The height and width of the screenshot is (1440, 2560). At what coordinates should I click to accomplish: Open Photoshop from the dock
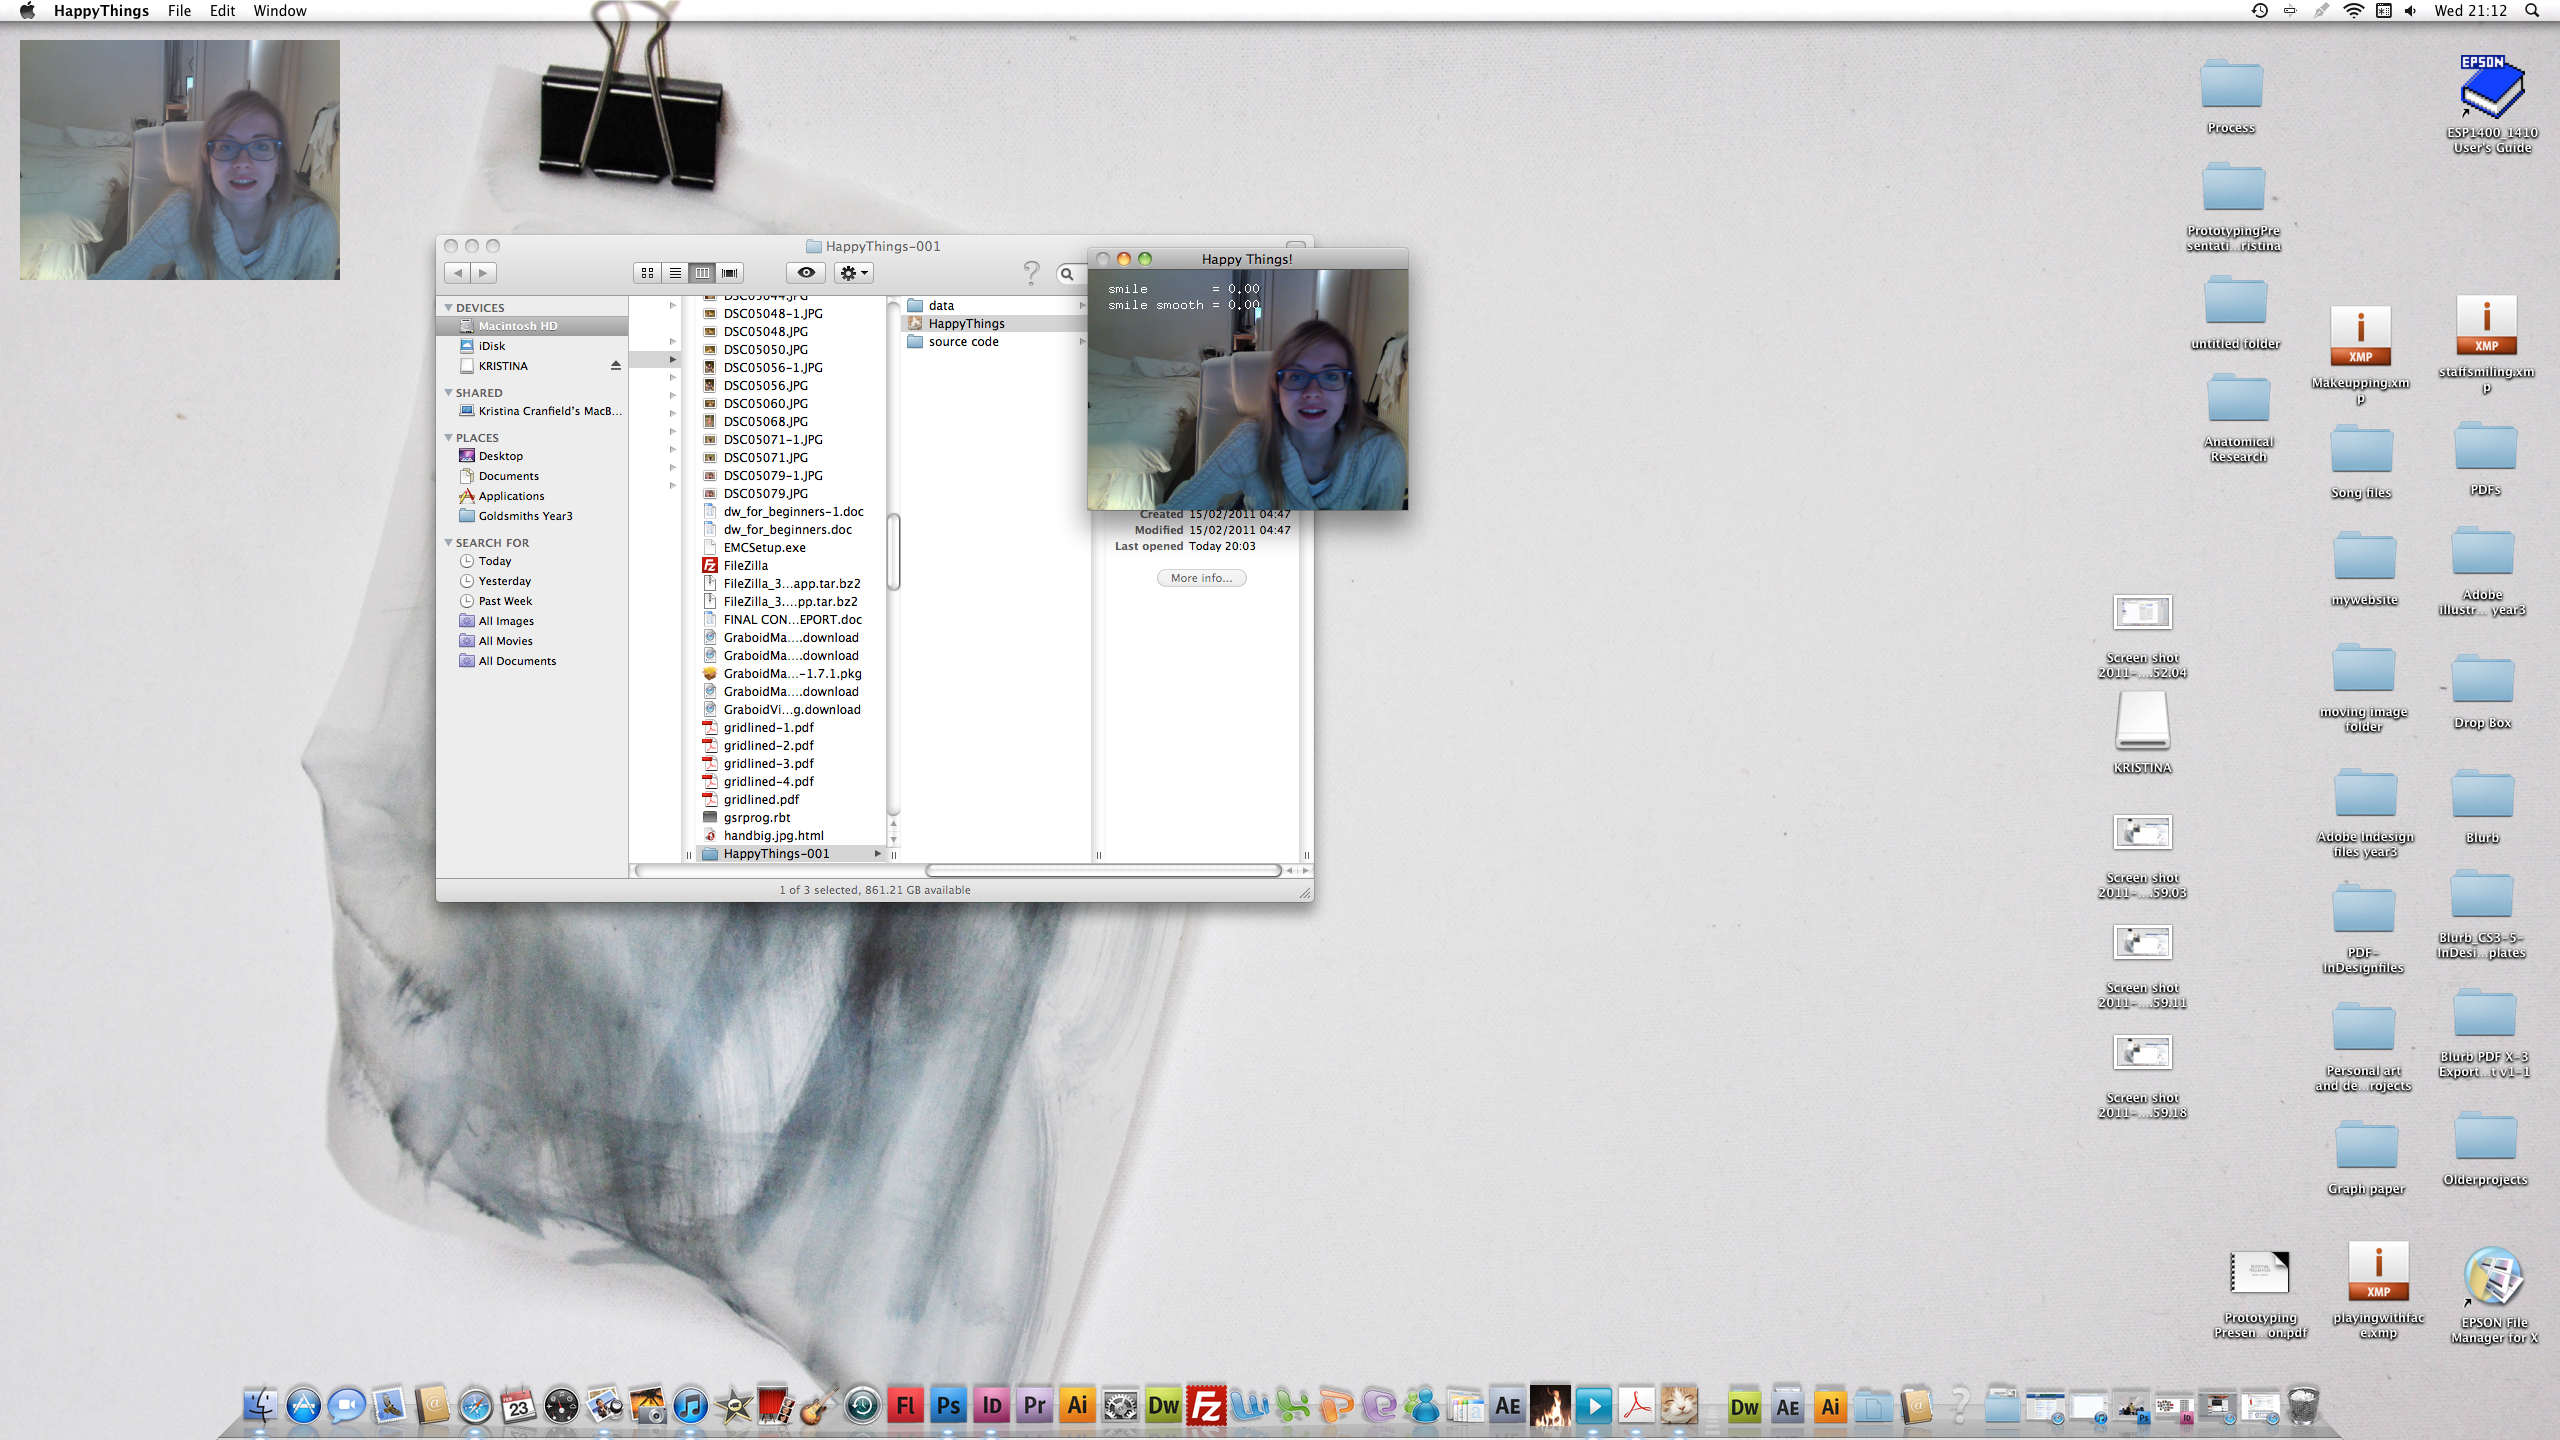948,1406
